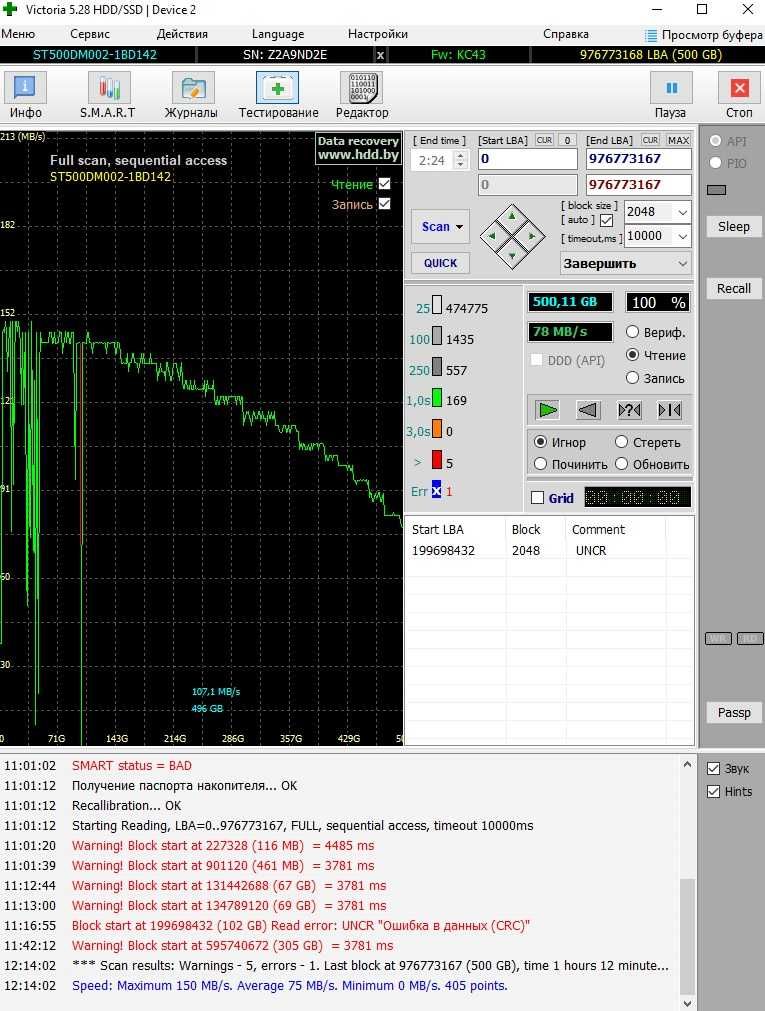This screenshot has width=765, height=1011.
Task: Click the up arrow on the navigation diamond
Action: [x=512, y=216]
